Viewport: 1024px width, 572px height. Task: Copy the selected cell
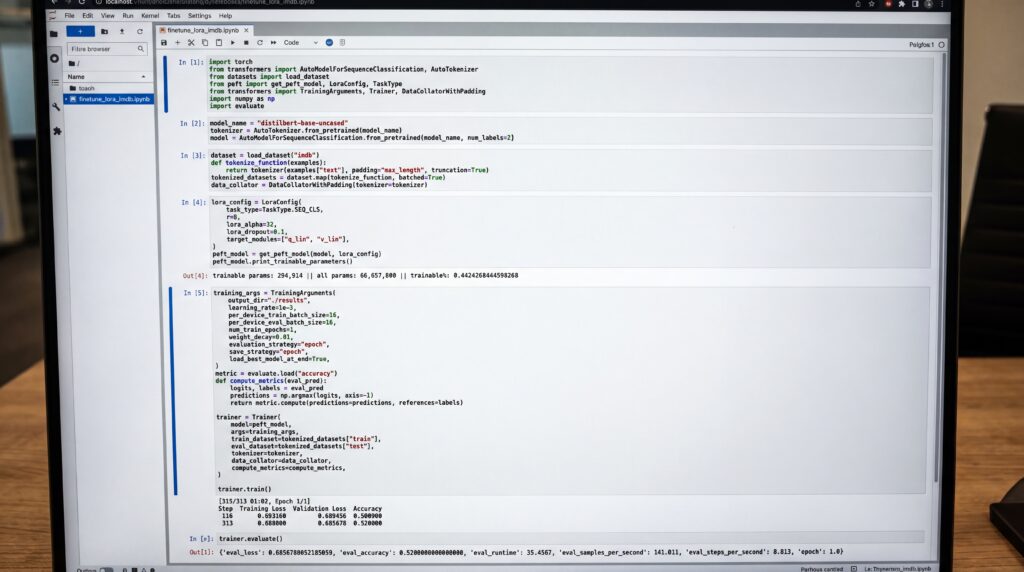205,42
